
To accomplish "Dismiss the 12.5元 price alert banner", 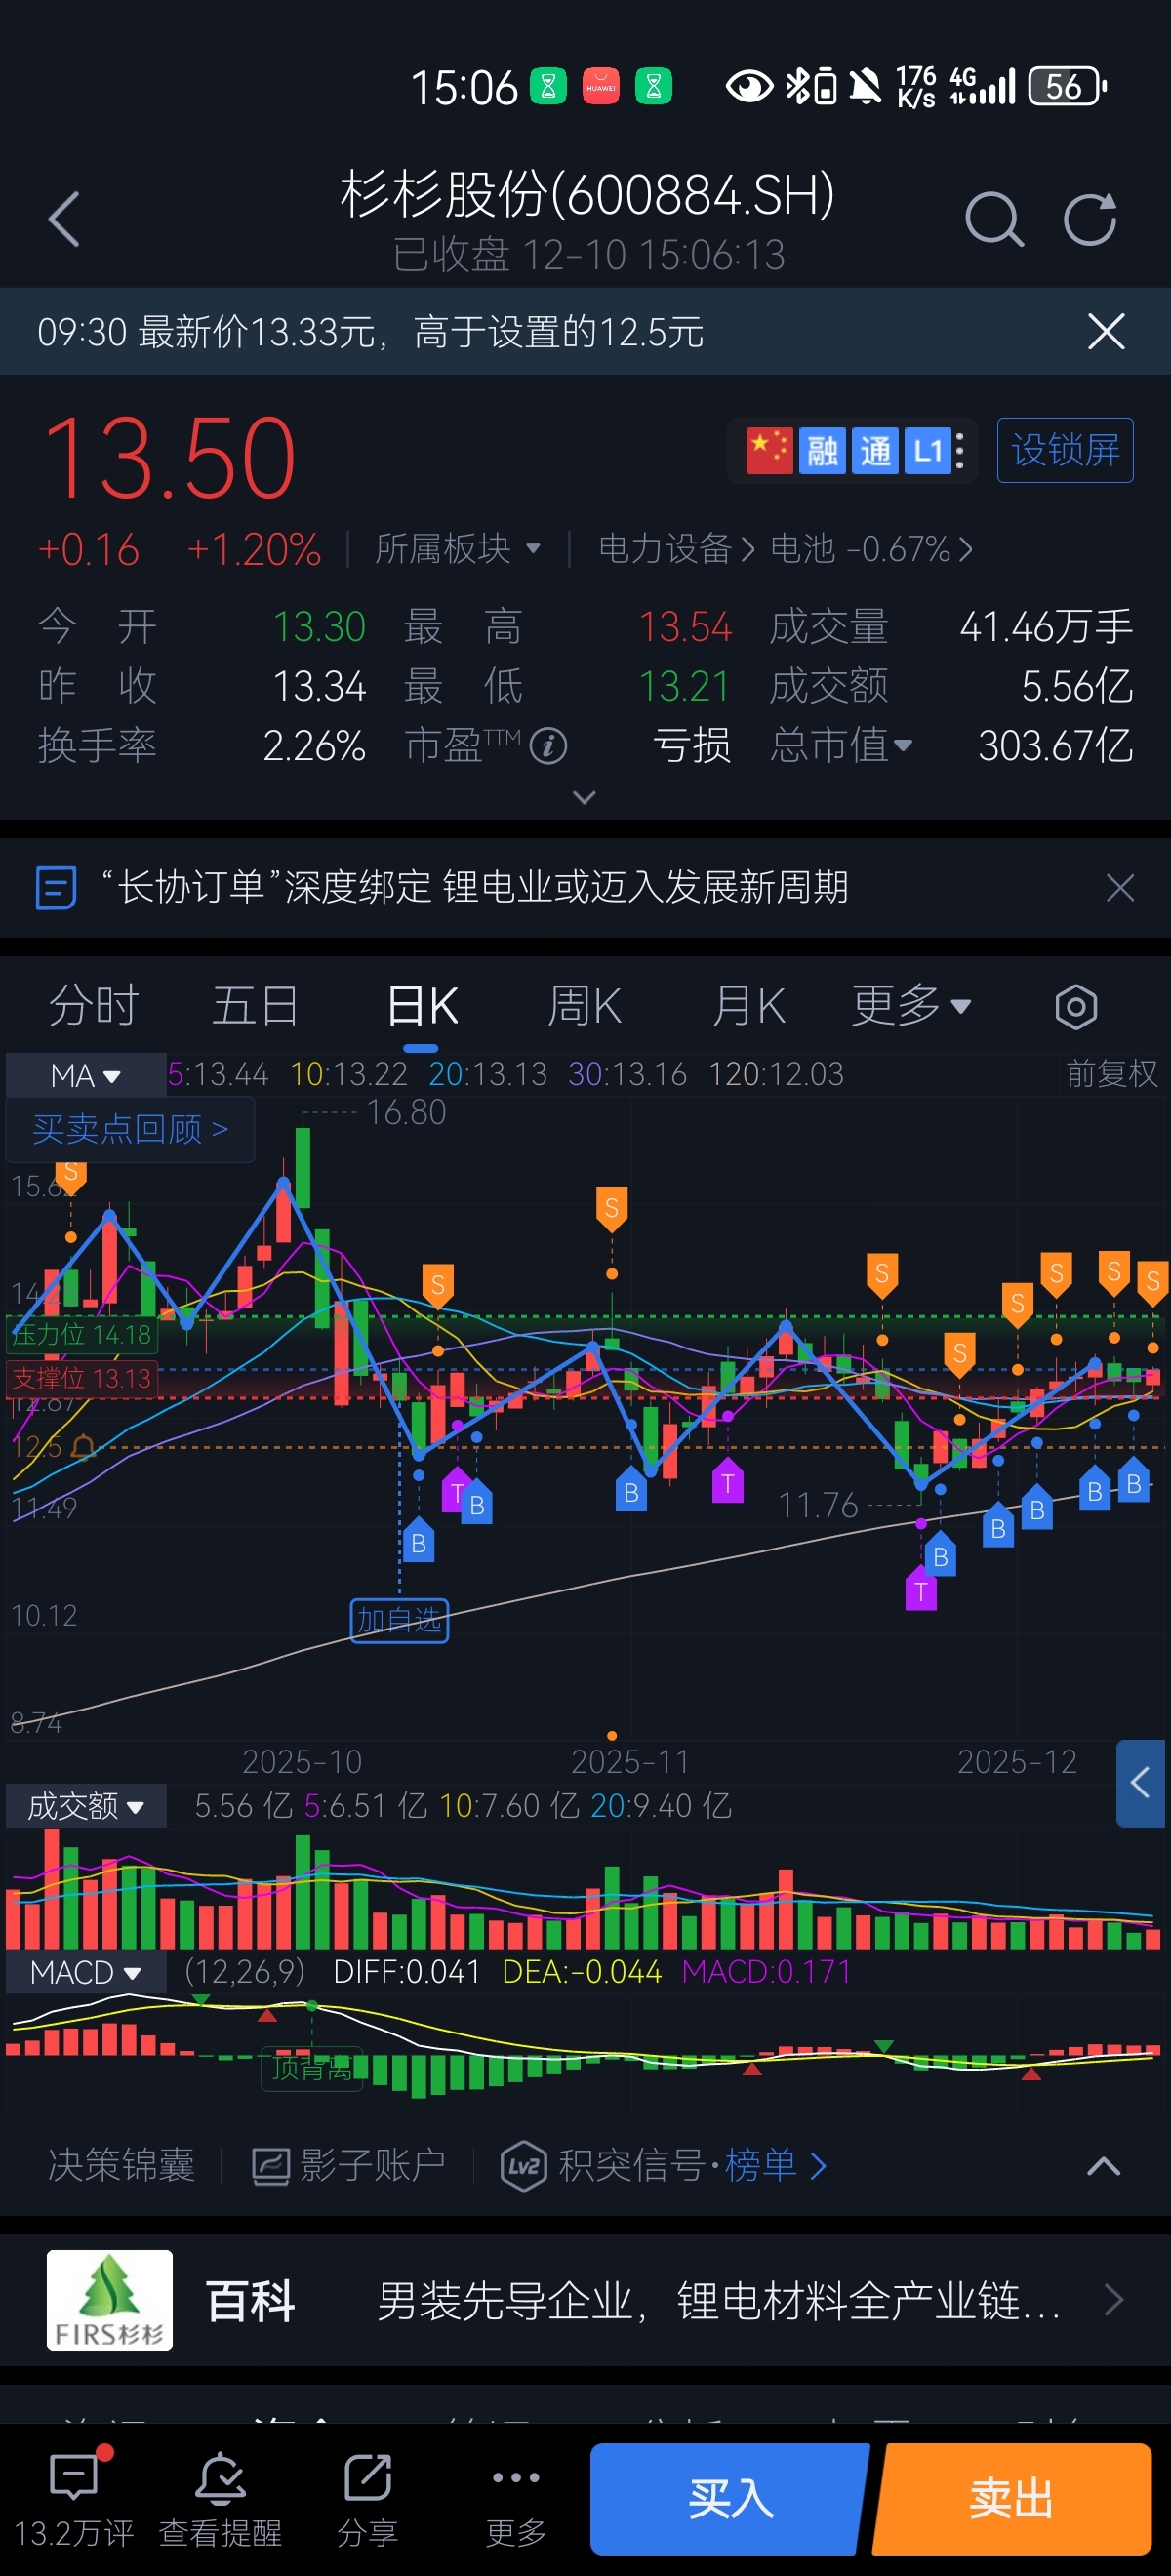I will point(1106,331).
